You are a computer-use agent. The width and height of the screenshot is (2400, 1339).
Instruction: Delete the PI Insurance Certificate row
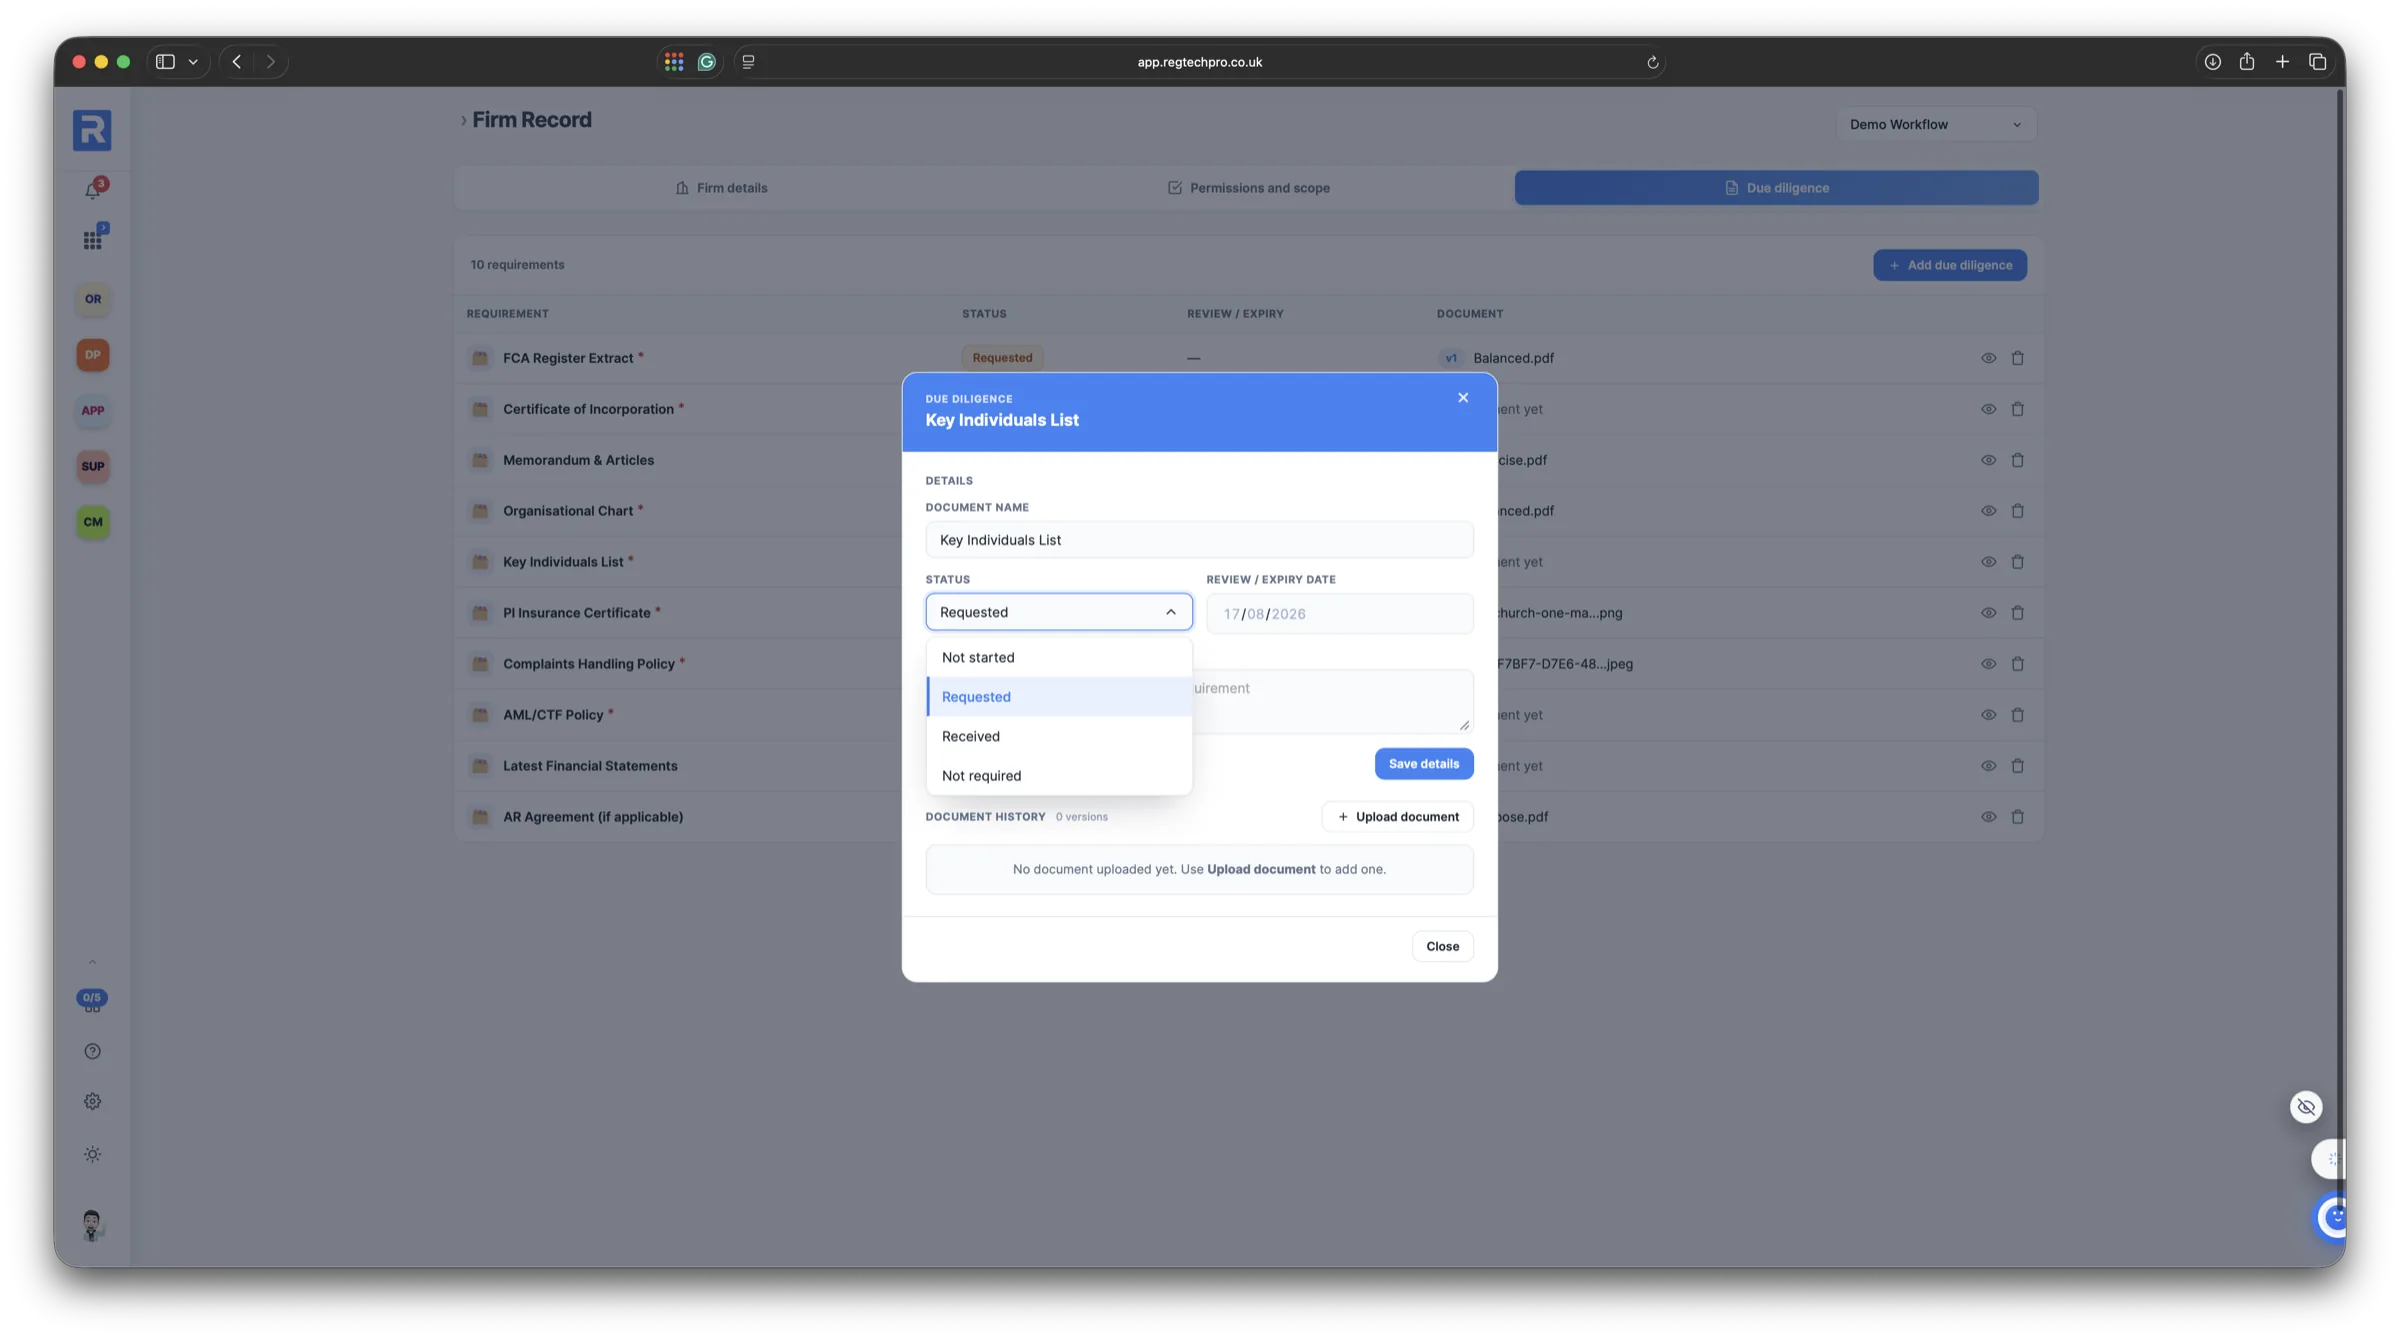[2018, 613]
